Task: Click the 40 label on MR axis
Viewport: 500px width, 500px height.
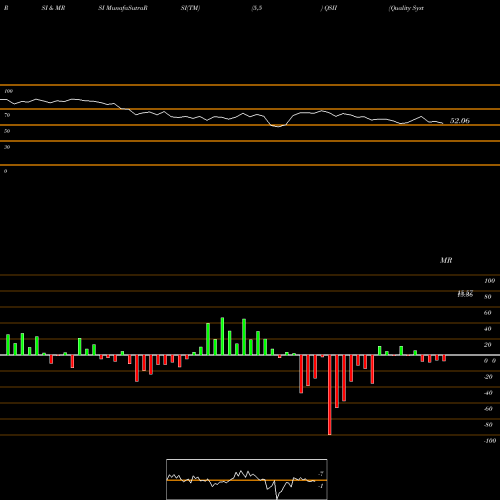Action: (x=488, y=329)
